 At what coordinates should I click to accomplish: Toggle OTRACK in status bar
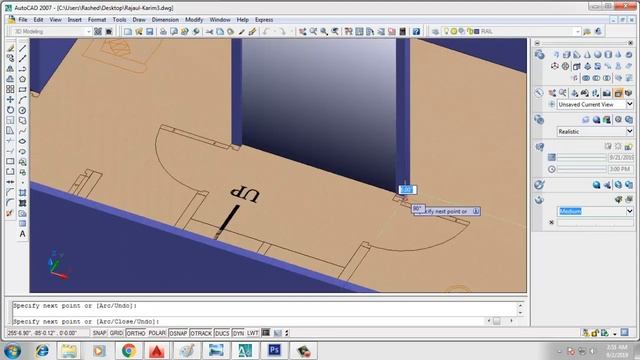click(201, 333)
